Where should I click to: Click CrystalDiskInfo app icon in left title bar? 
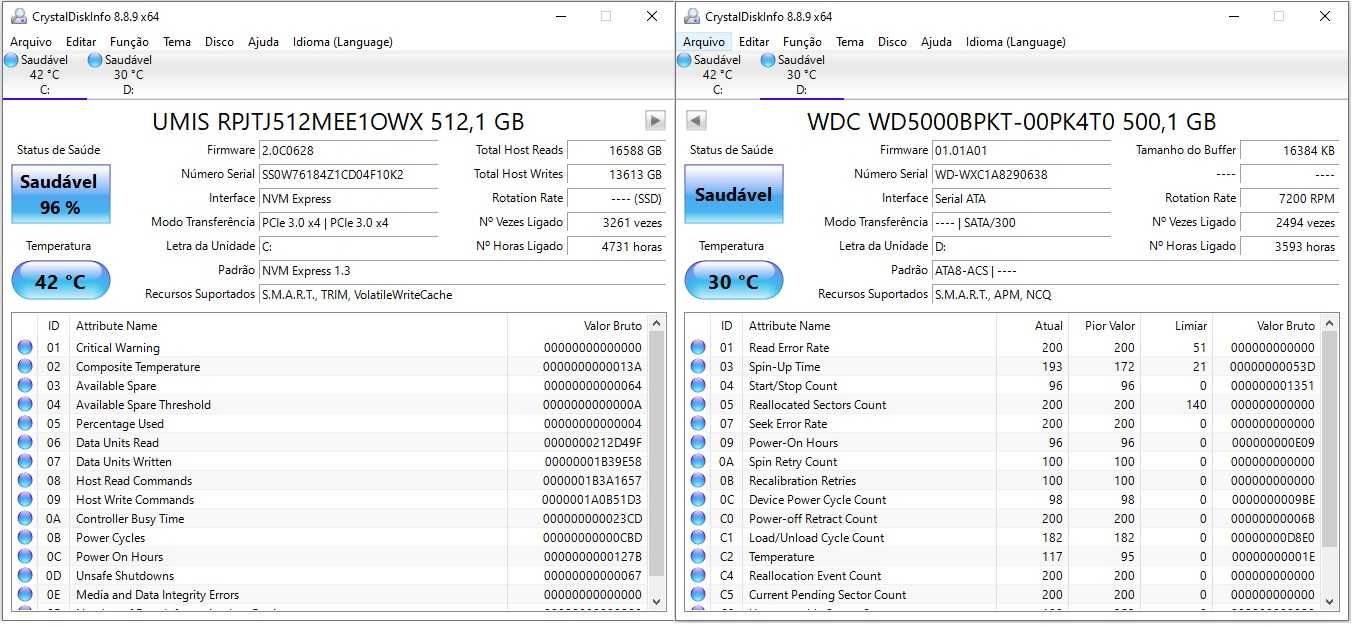[x=19, y=16]
